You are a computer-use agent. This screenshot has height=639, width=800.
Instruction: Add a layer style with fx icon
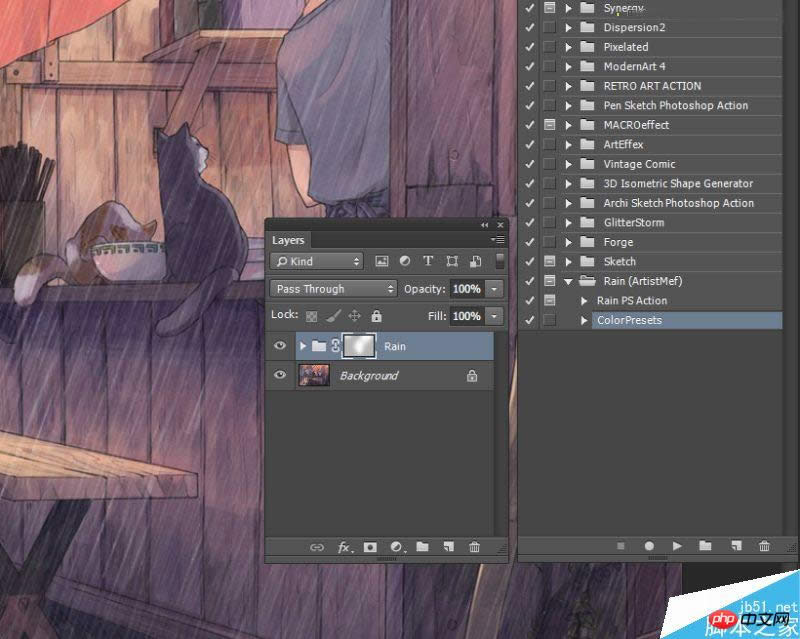tap(344, 547)
